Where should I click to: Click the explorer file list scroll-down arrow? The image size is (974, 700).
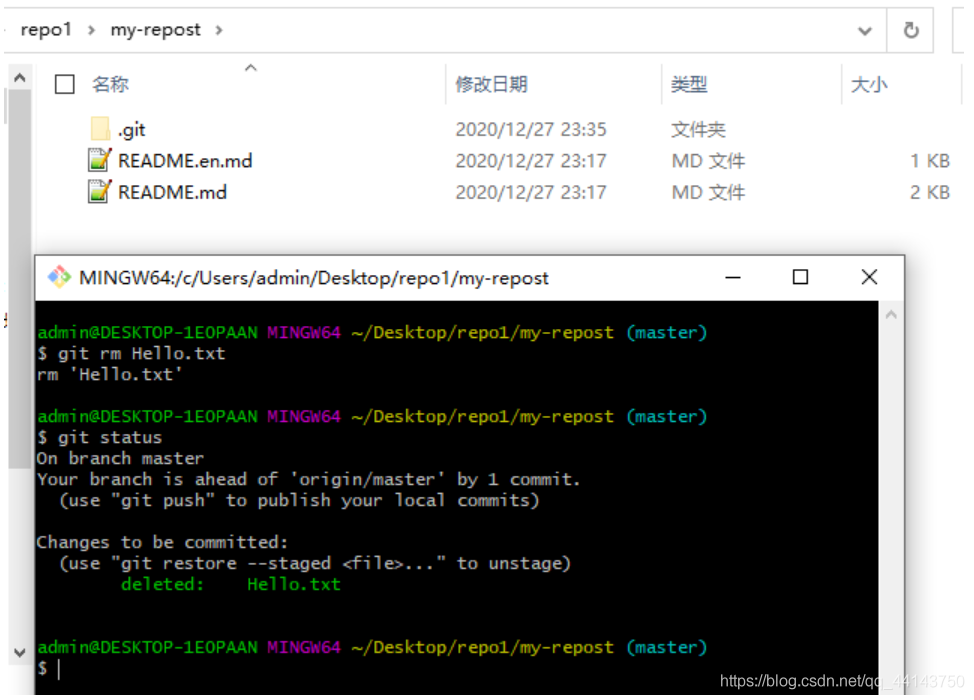[x=19, y=652]
